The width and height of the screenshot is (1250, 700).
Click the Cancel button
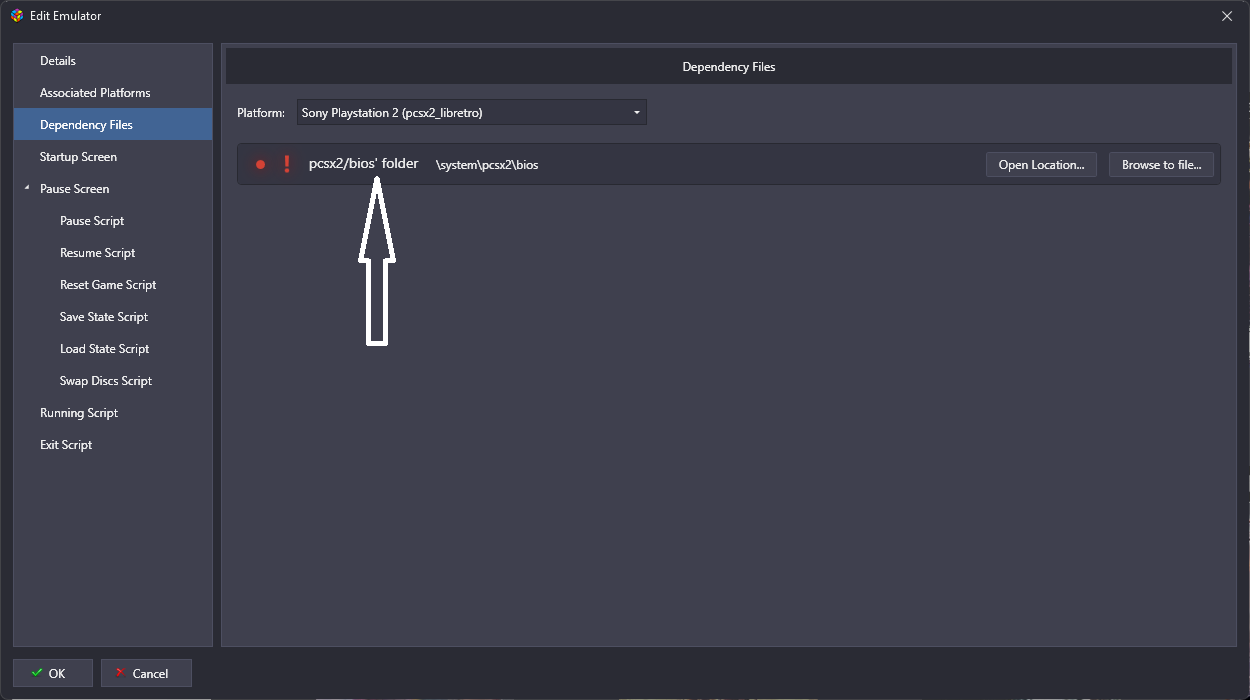pos(146,673)
